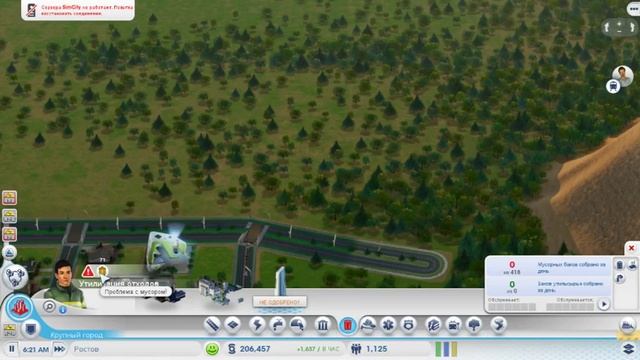Click the recycling bins collected row

[549, 286]
